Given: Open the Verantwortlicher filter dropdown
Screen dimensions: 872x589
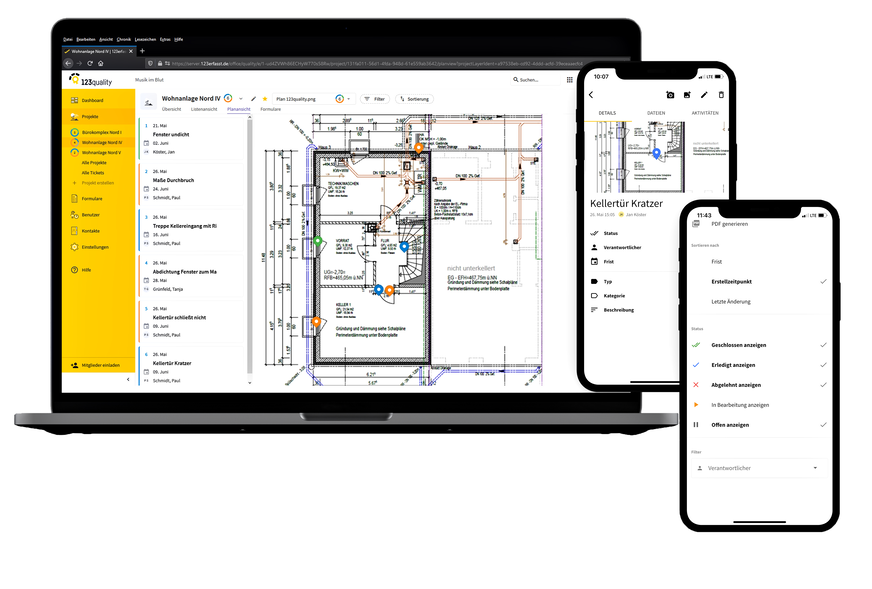Looking at the screenshot, I should pyautogui.click(x=762, y=468).
